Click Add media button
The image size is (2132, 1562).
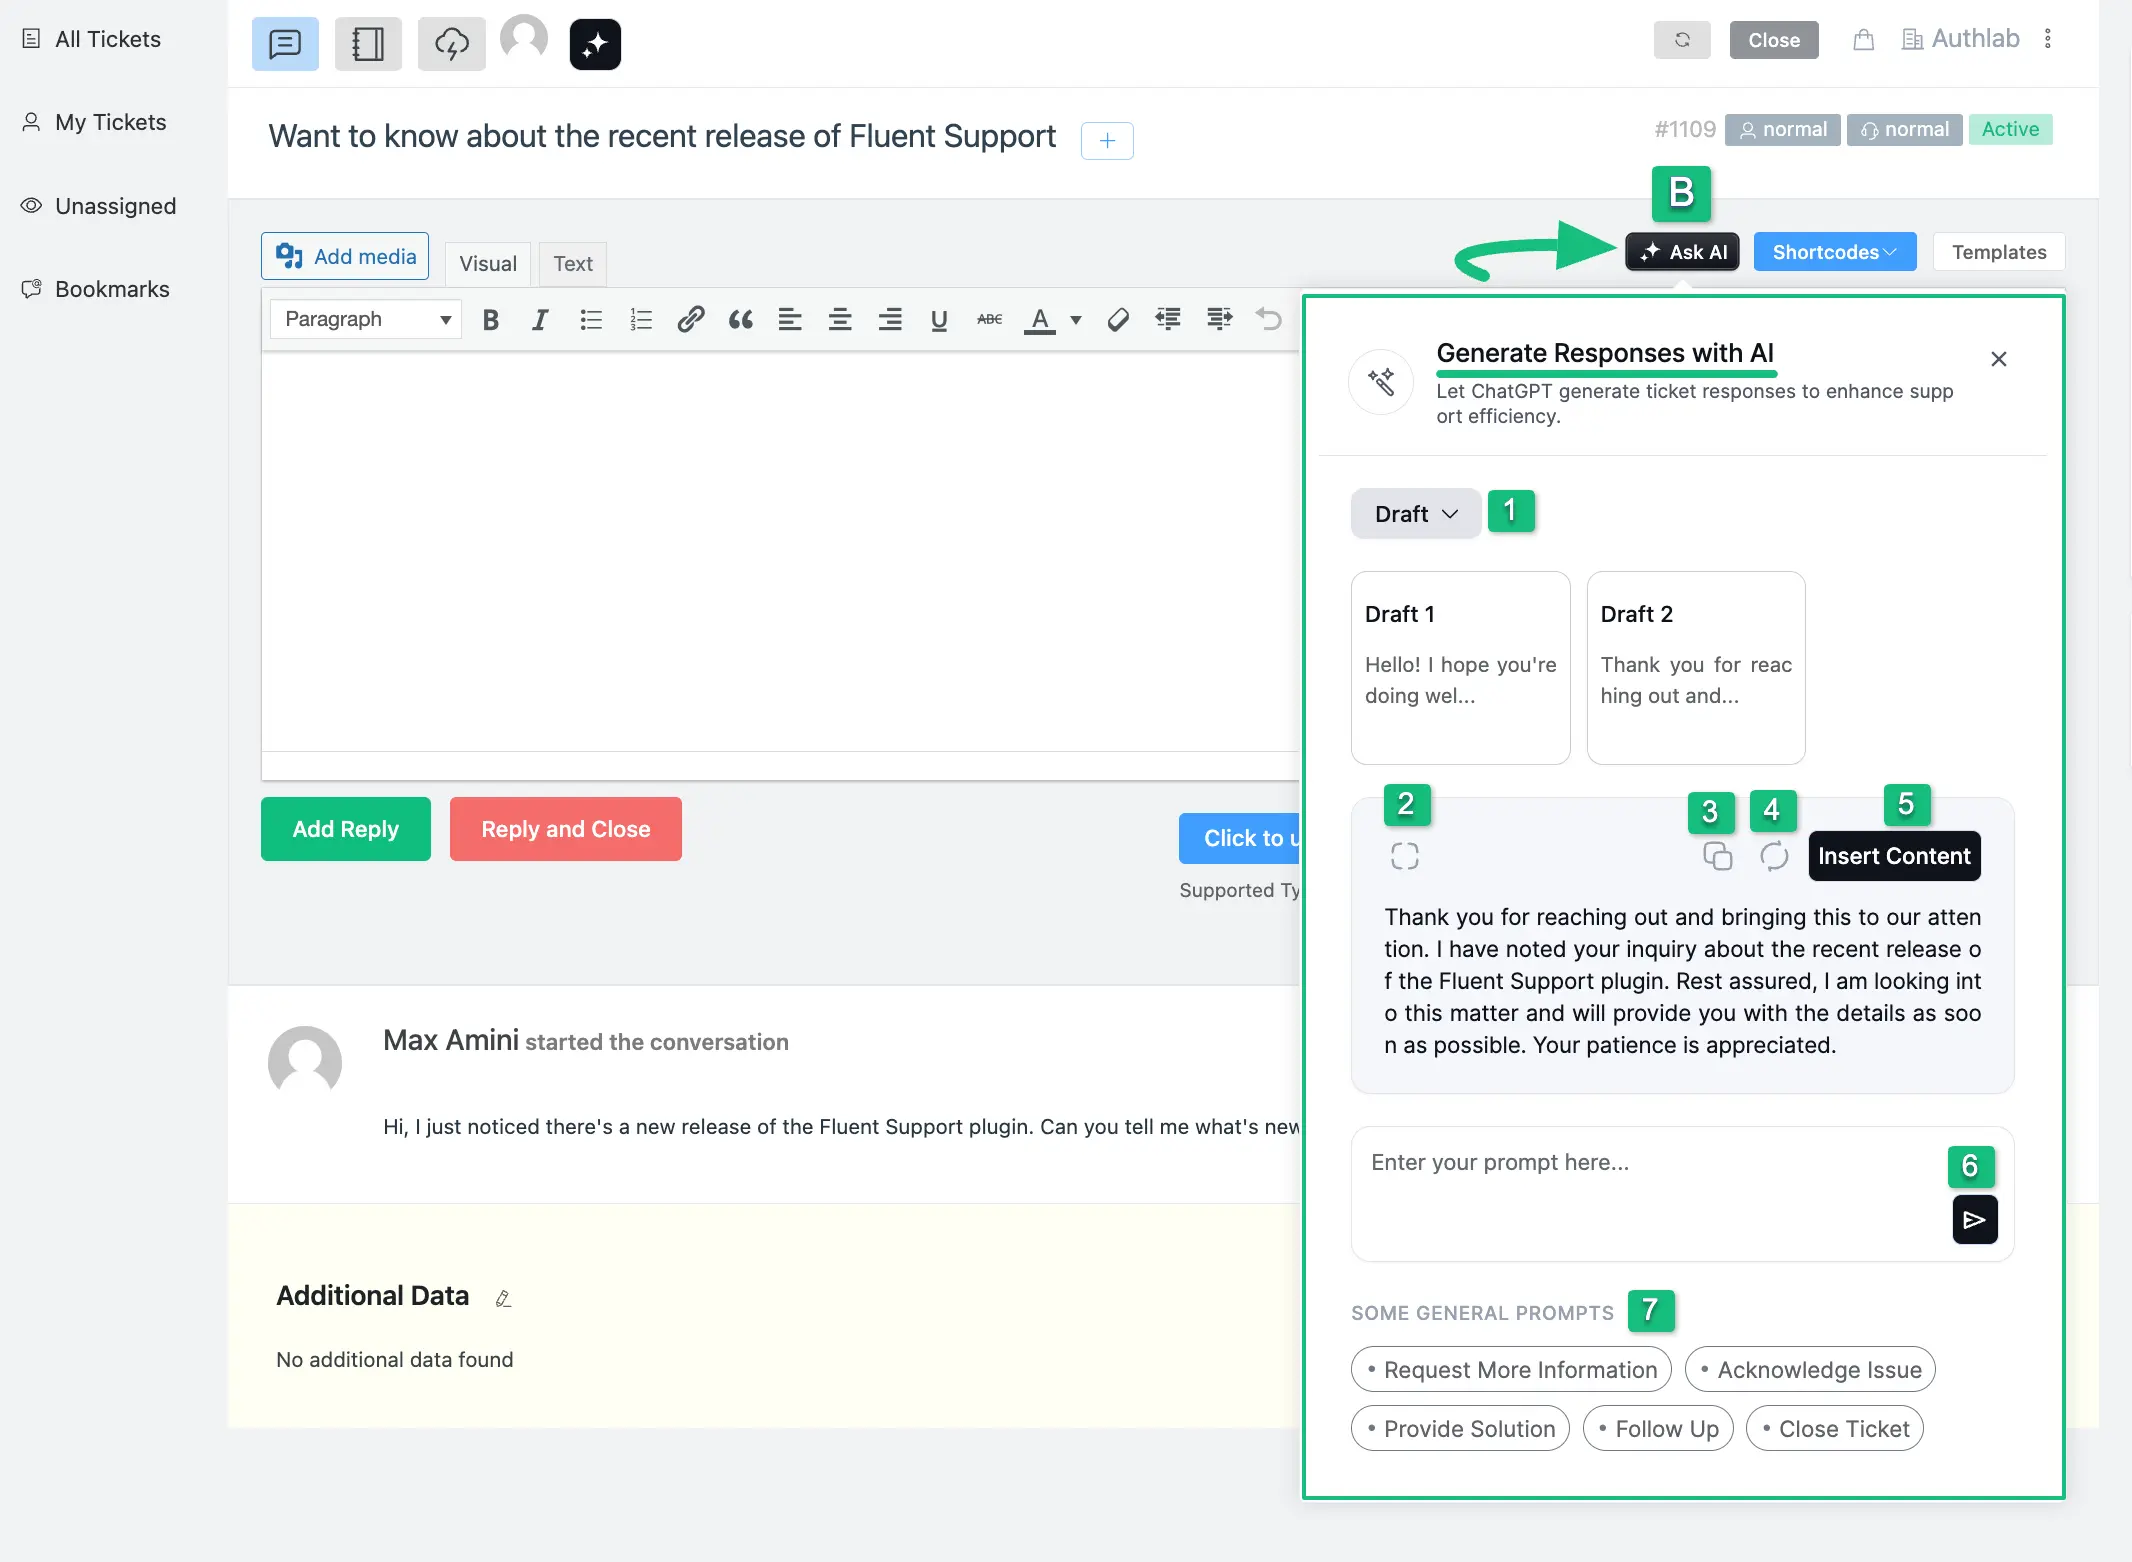click(345, 256)
